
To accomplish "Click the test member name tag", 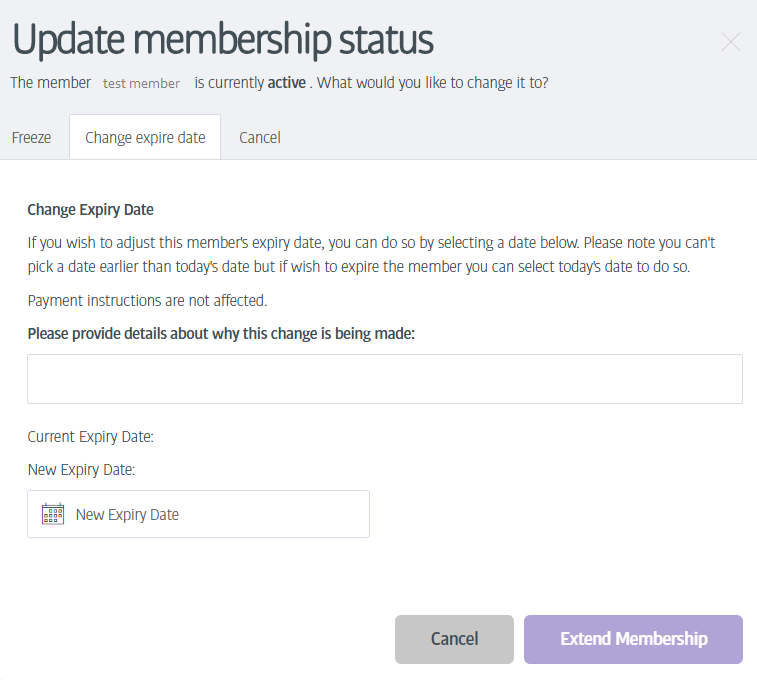I will click(141, 84).
